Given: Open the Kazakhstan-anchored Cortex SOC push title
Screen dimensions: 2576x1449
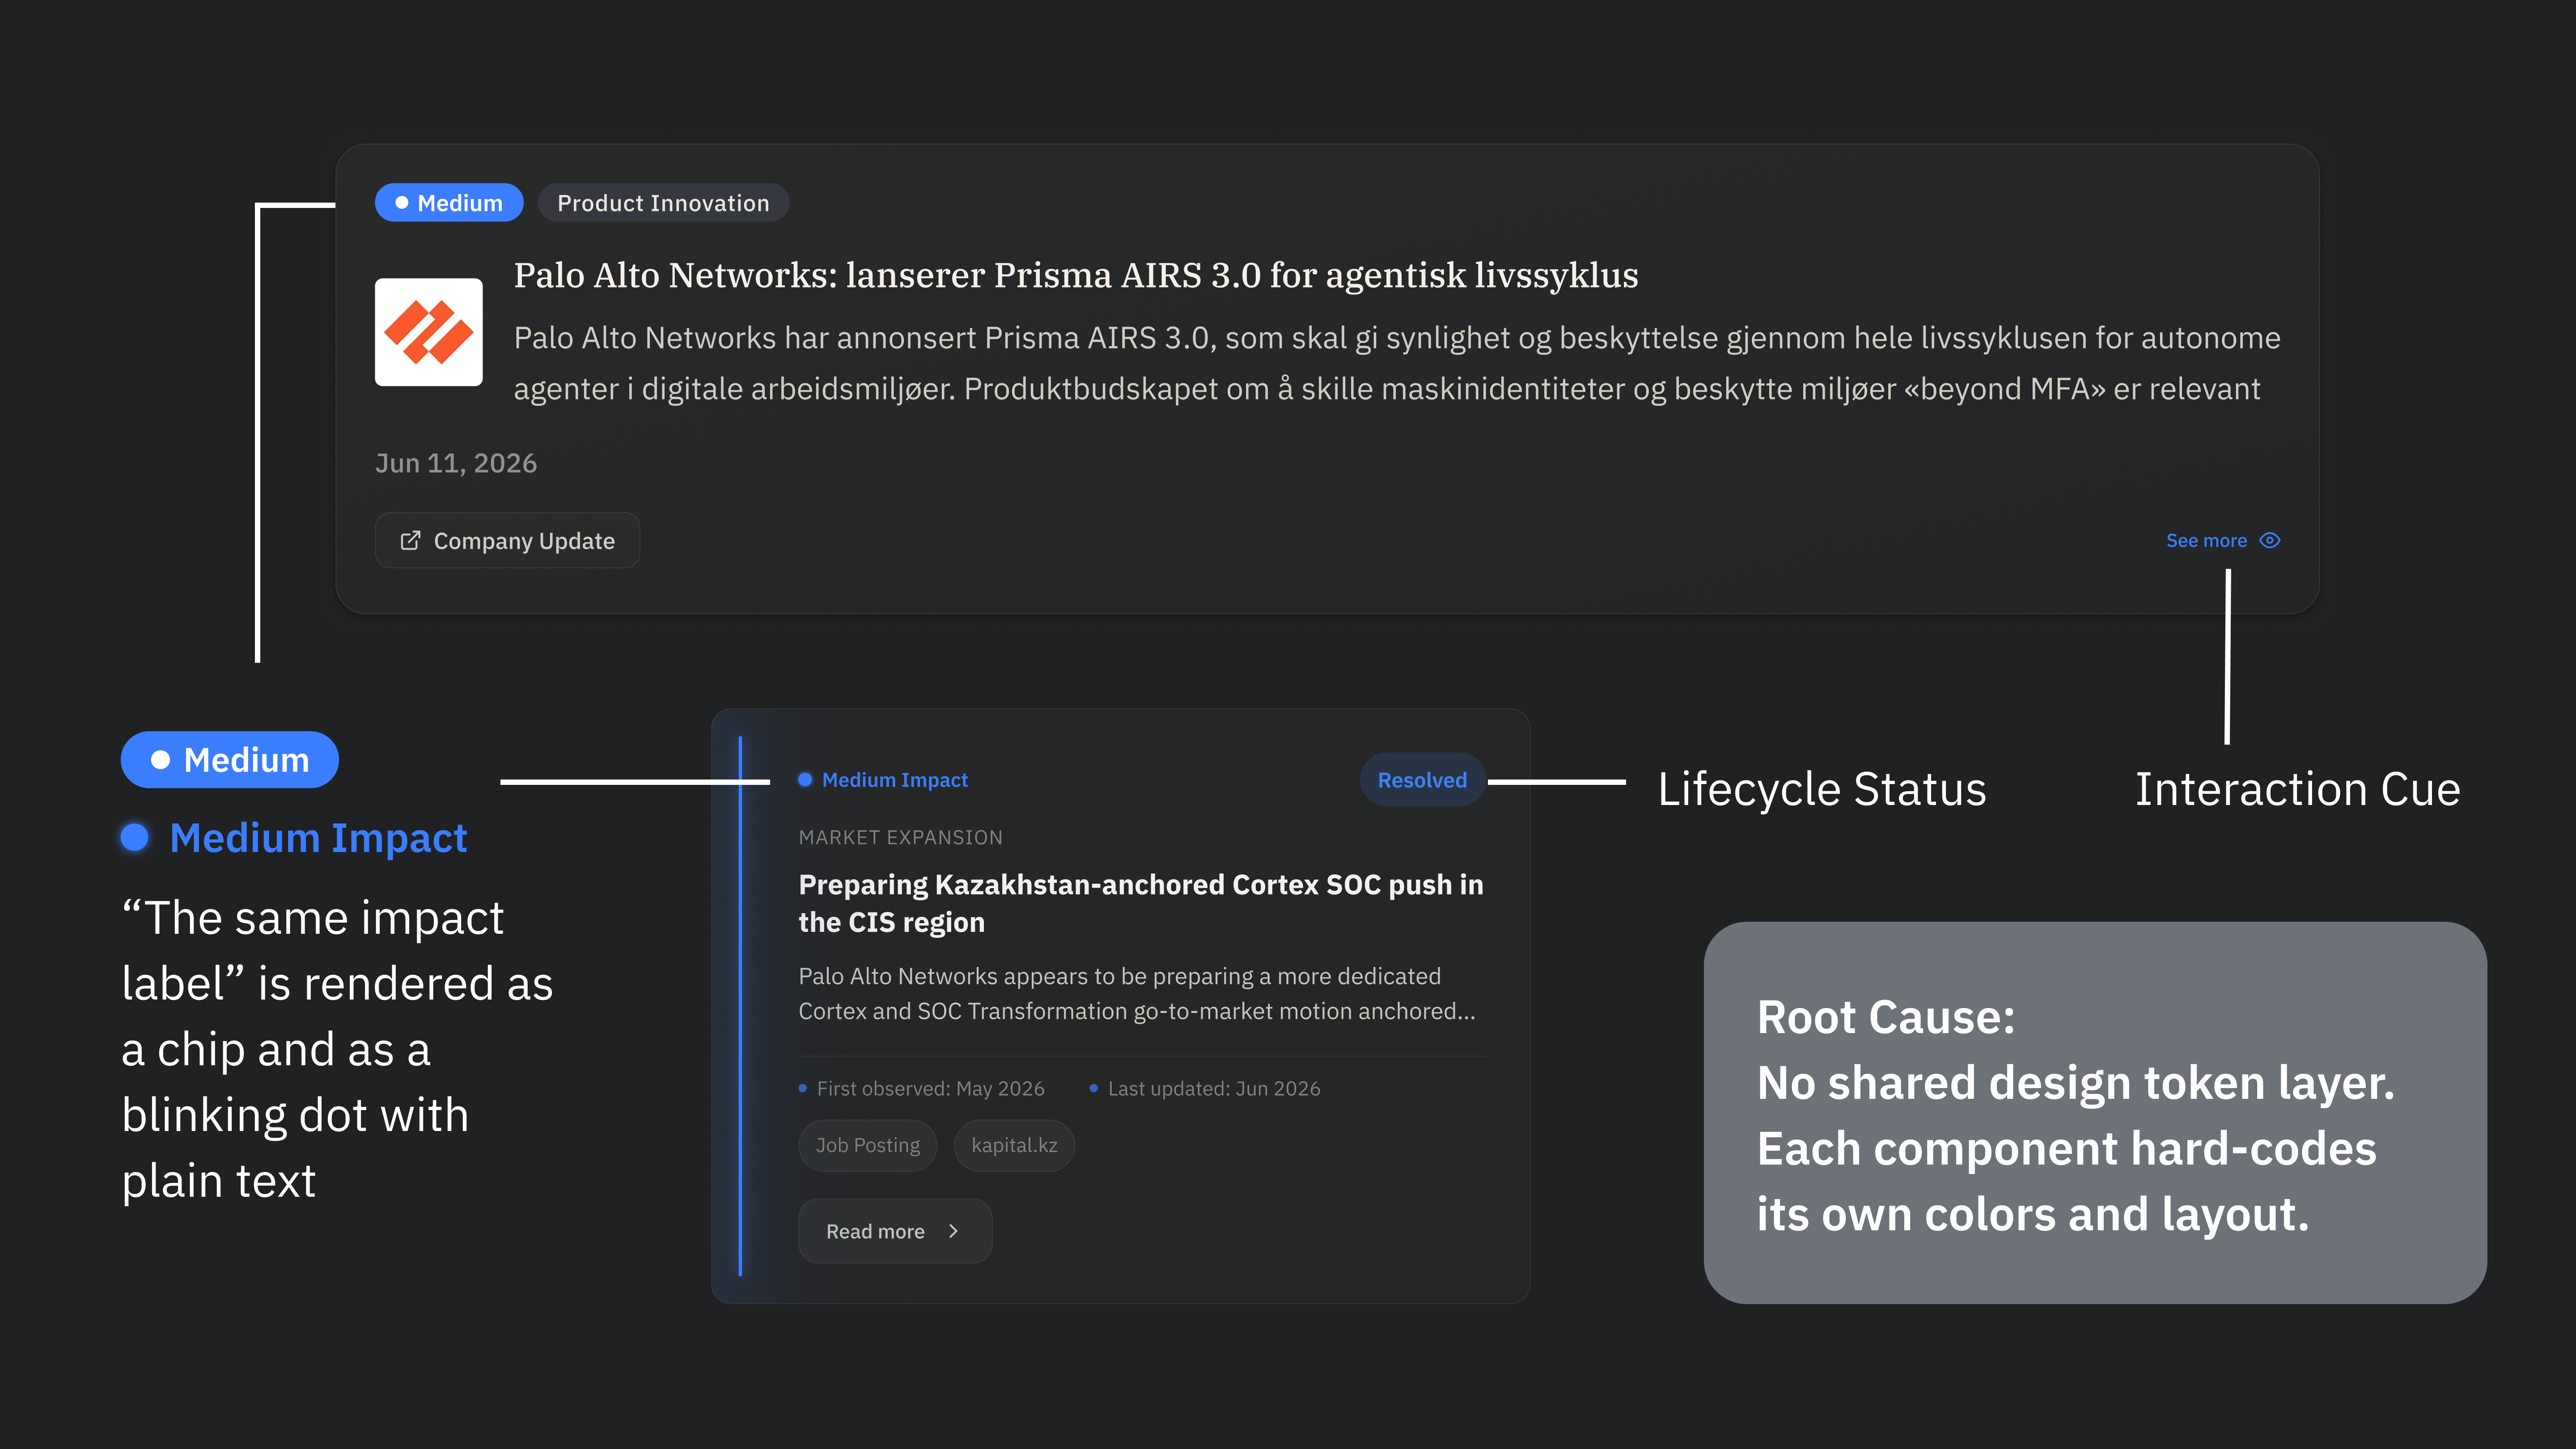Looking at the screenshot, I should [x=1141, y=903].
